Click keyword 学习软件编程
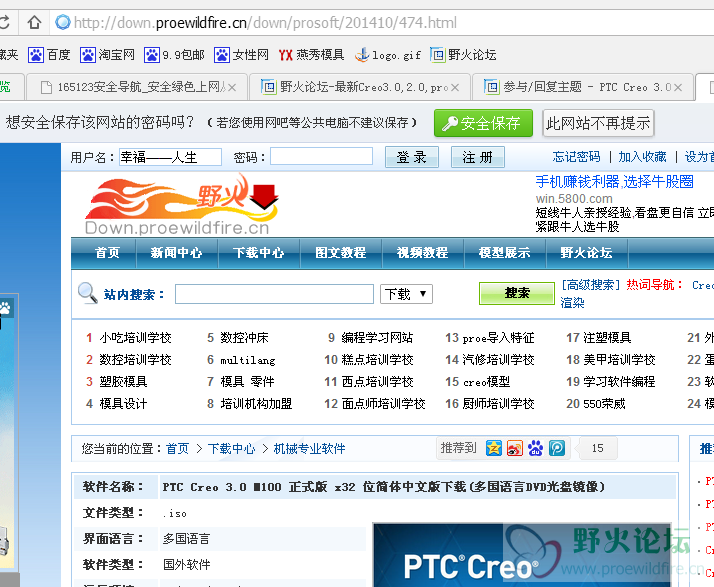 point(619,382)
